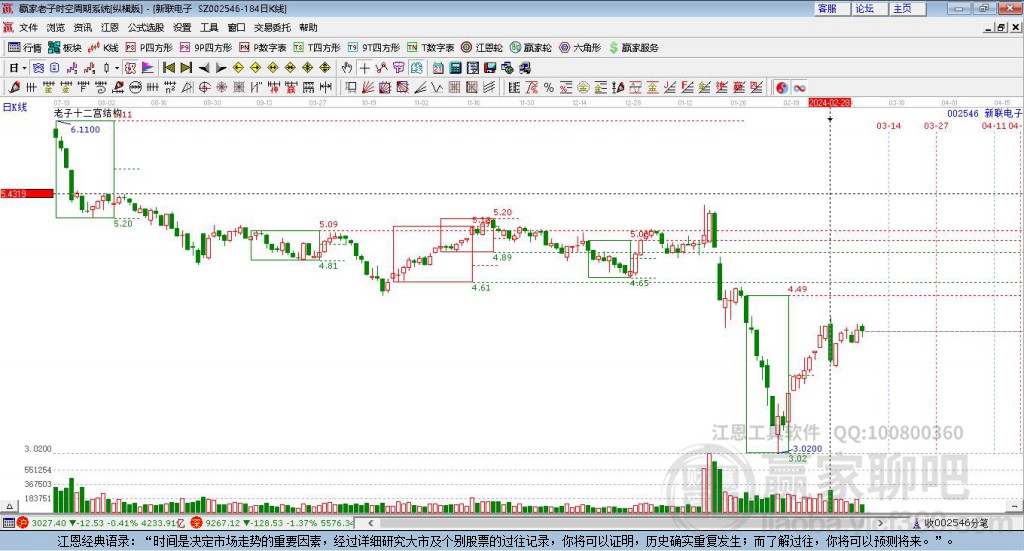
Task: Open the 行情 market quotes view
Action: (x=25, y=48)
